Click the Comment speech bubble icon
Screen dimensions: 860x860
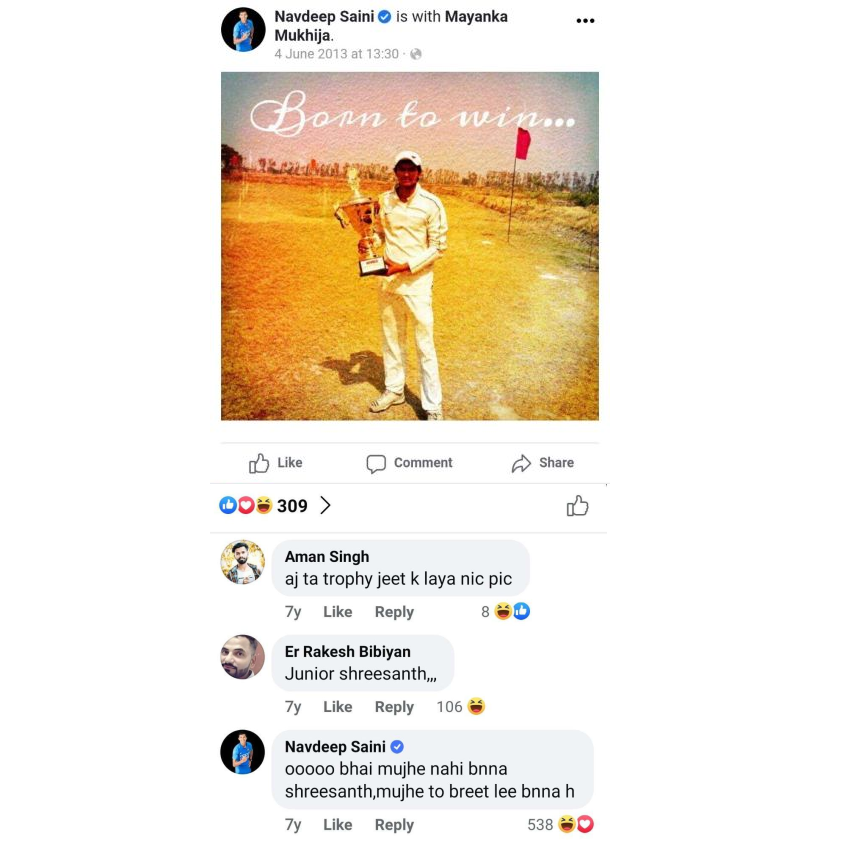[x=376, y=463]
